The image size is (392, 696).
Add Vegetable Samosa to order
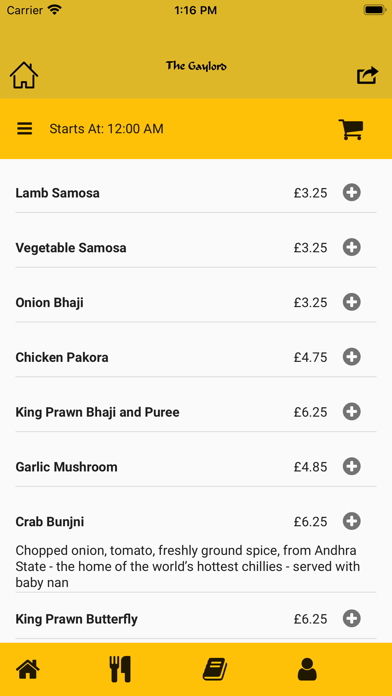[x=352, y=247]
